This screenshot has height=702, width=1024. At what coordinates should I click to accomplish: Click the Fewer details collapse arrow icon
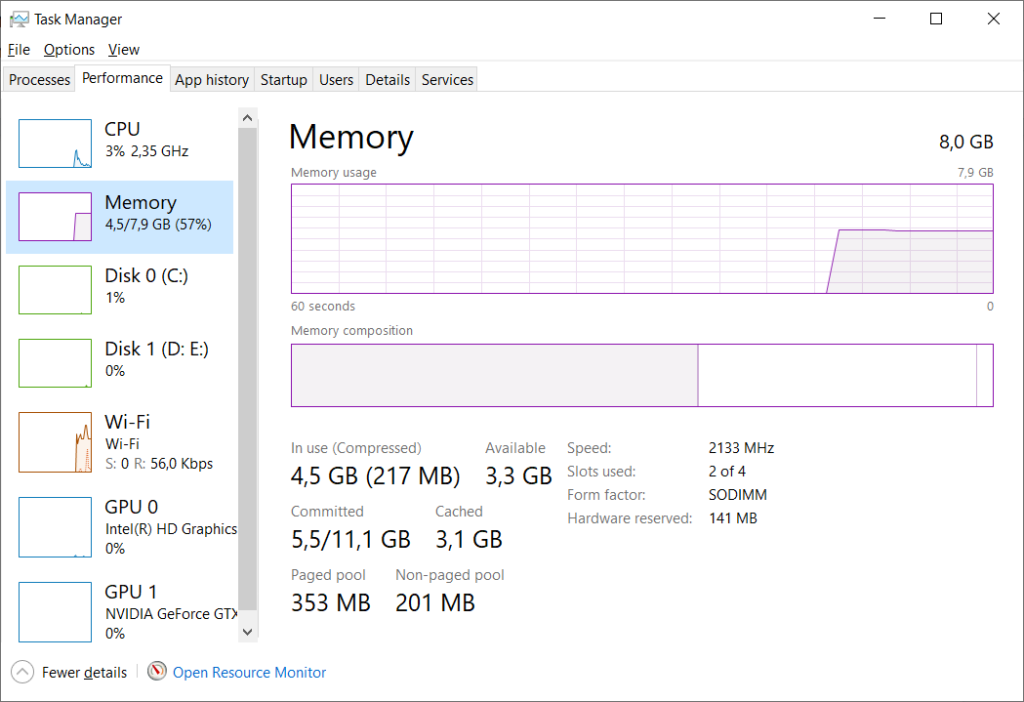click(x=22, y=672)
